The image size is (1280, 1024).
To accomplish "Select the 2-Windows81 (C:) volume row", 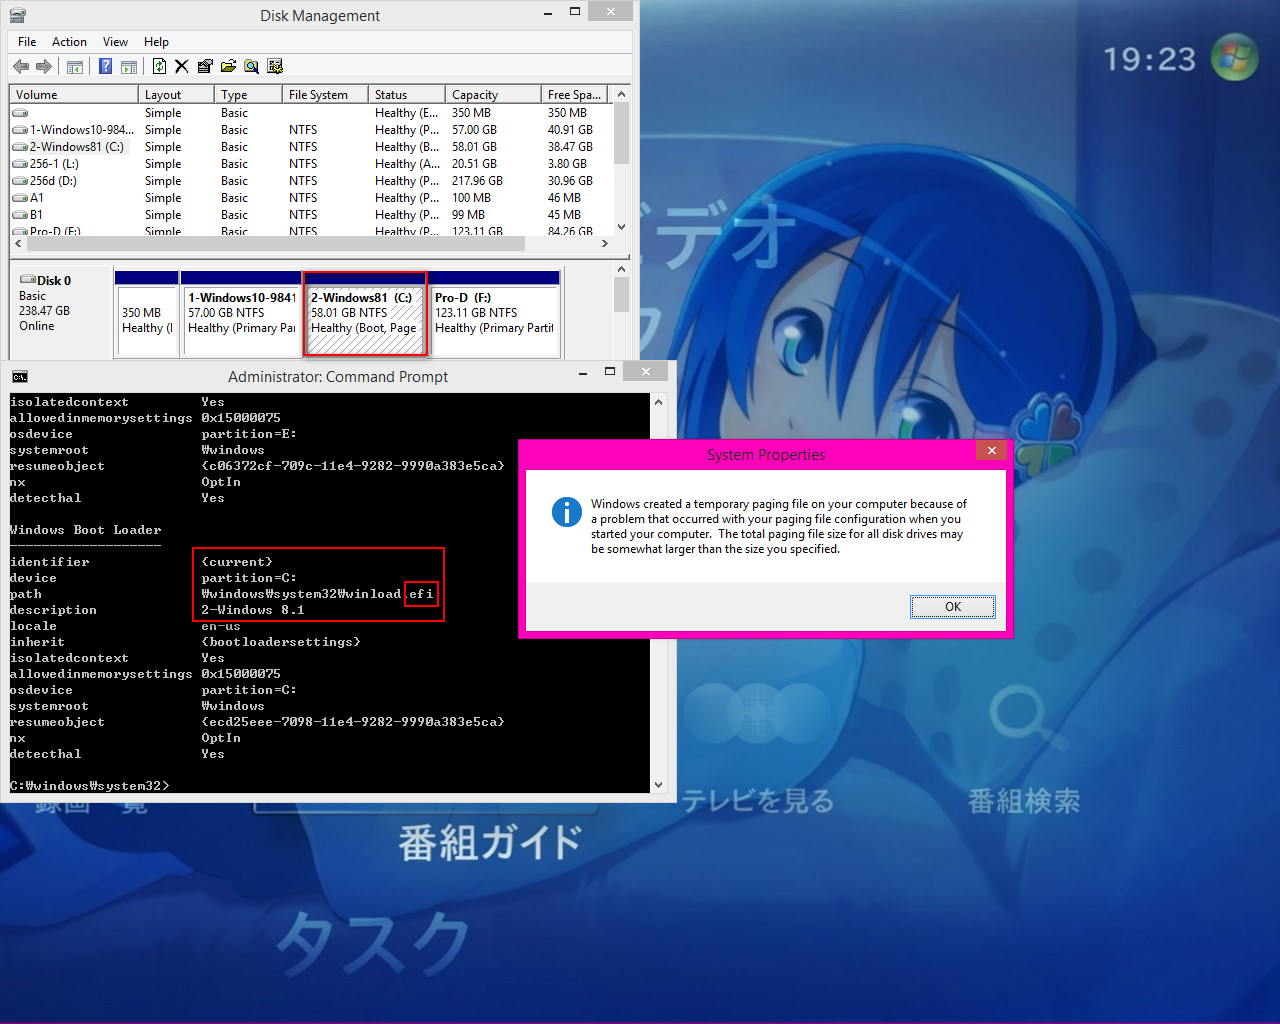I will pos(310,147).
